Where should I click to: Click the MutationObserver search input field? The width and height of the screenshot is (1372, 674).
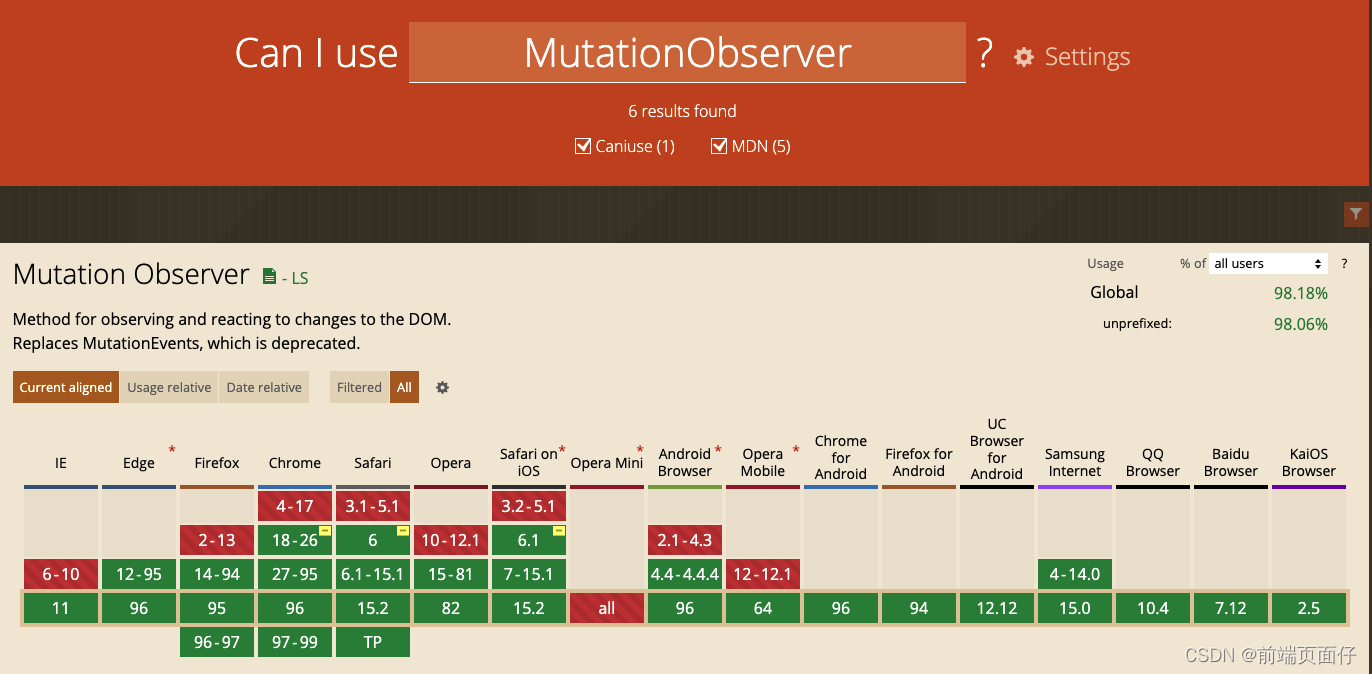pyautogui.click(x=687, y=53)
